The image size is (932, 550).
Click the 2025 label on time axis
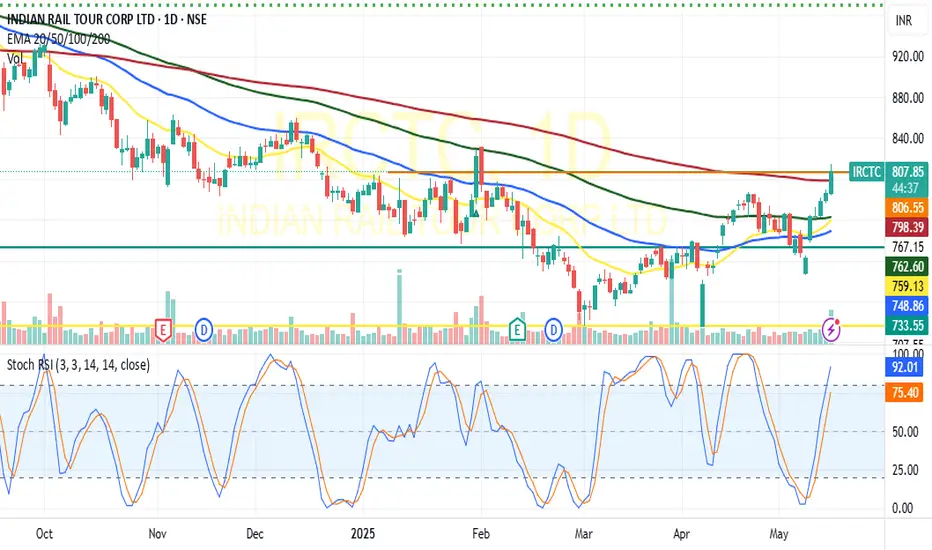point(363,533)
